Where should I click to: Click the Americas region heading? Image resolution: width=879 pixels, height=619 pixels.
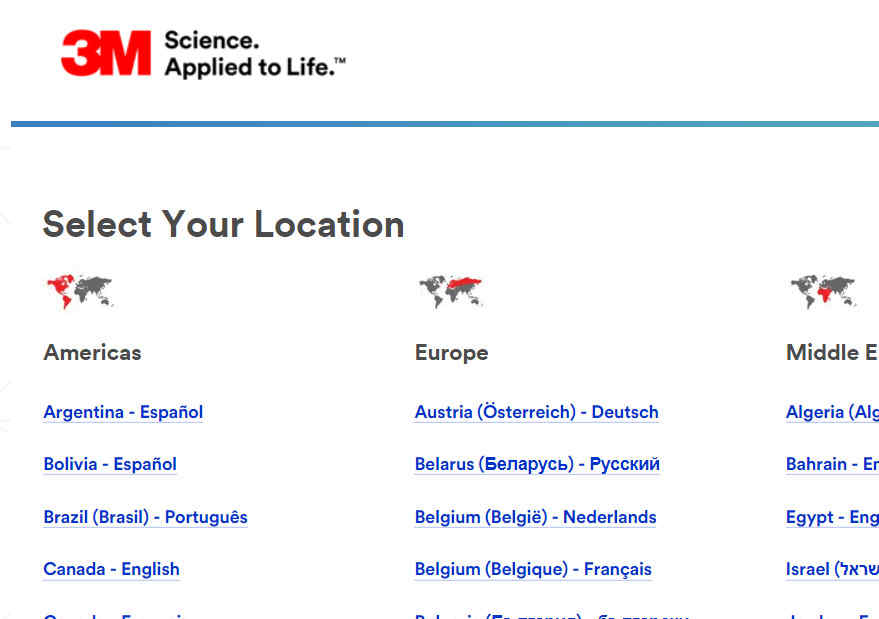click(x=92, y=352)
